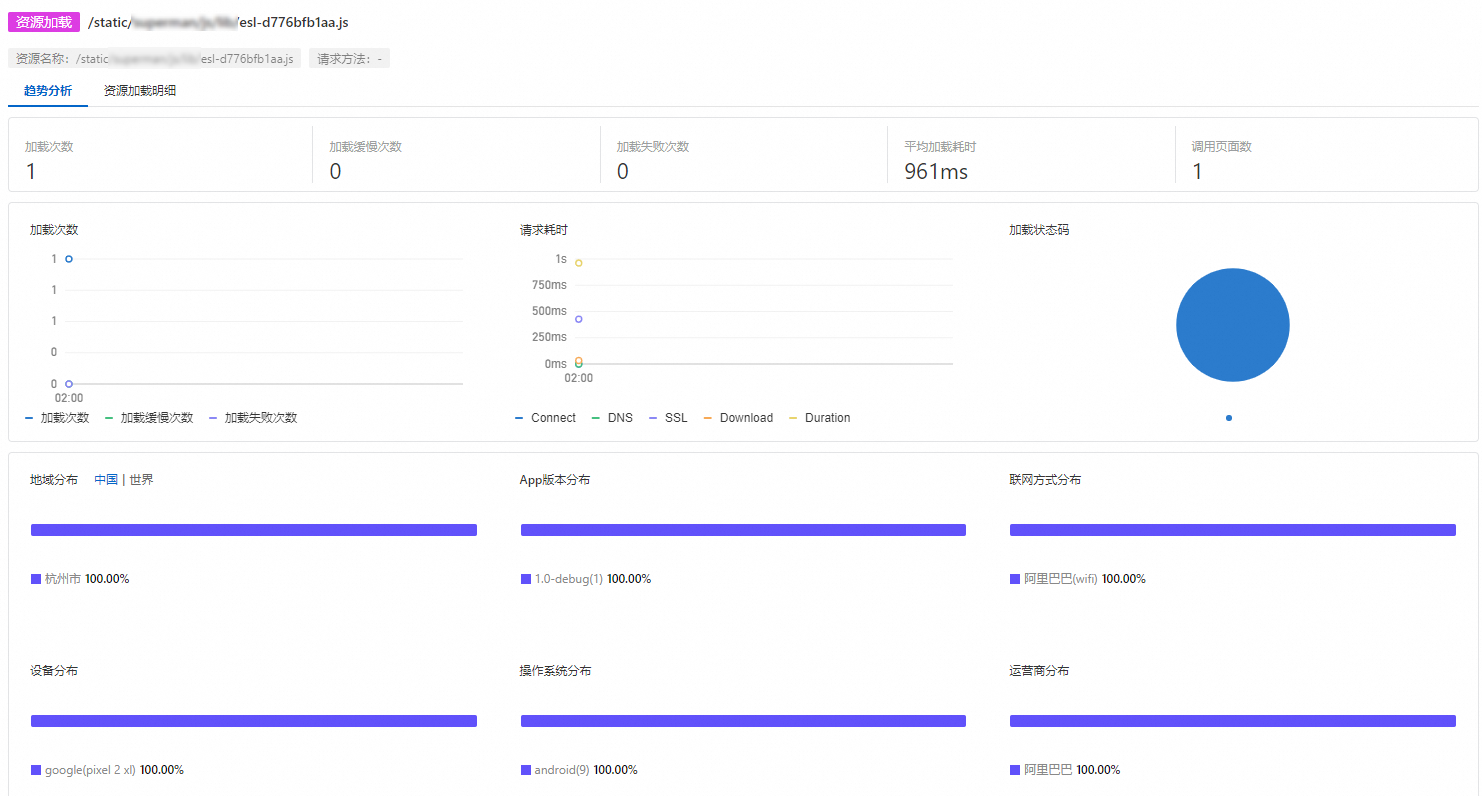Screen dimensions: 1482x796
Task: Click the esl-d776bfb1aa.js resource path title
Action: coord(219,22)
